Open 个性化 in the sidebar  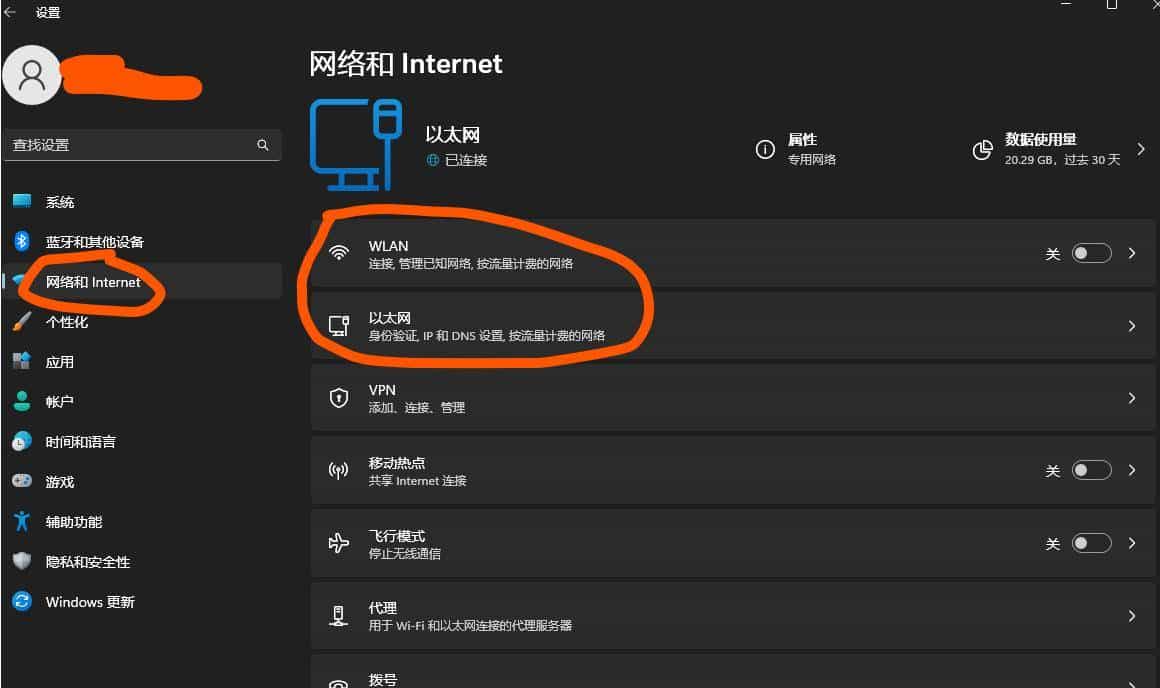67,322
